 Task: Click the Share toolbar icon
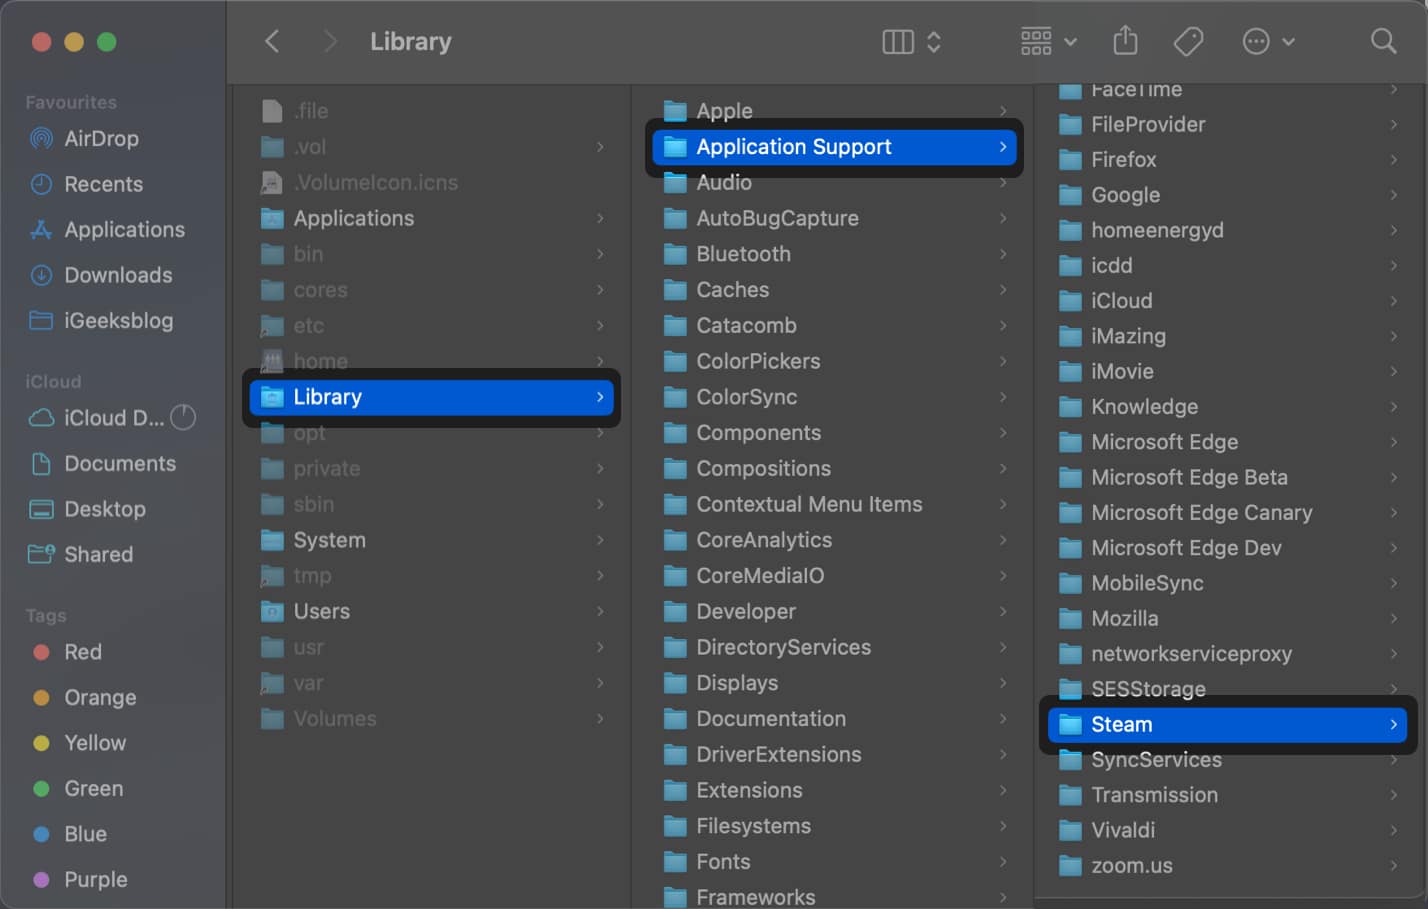click(1126, 41)
